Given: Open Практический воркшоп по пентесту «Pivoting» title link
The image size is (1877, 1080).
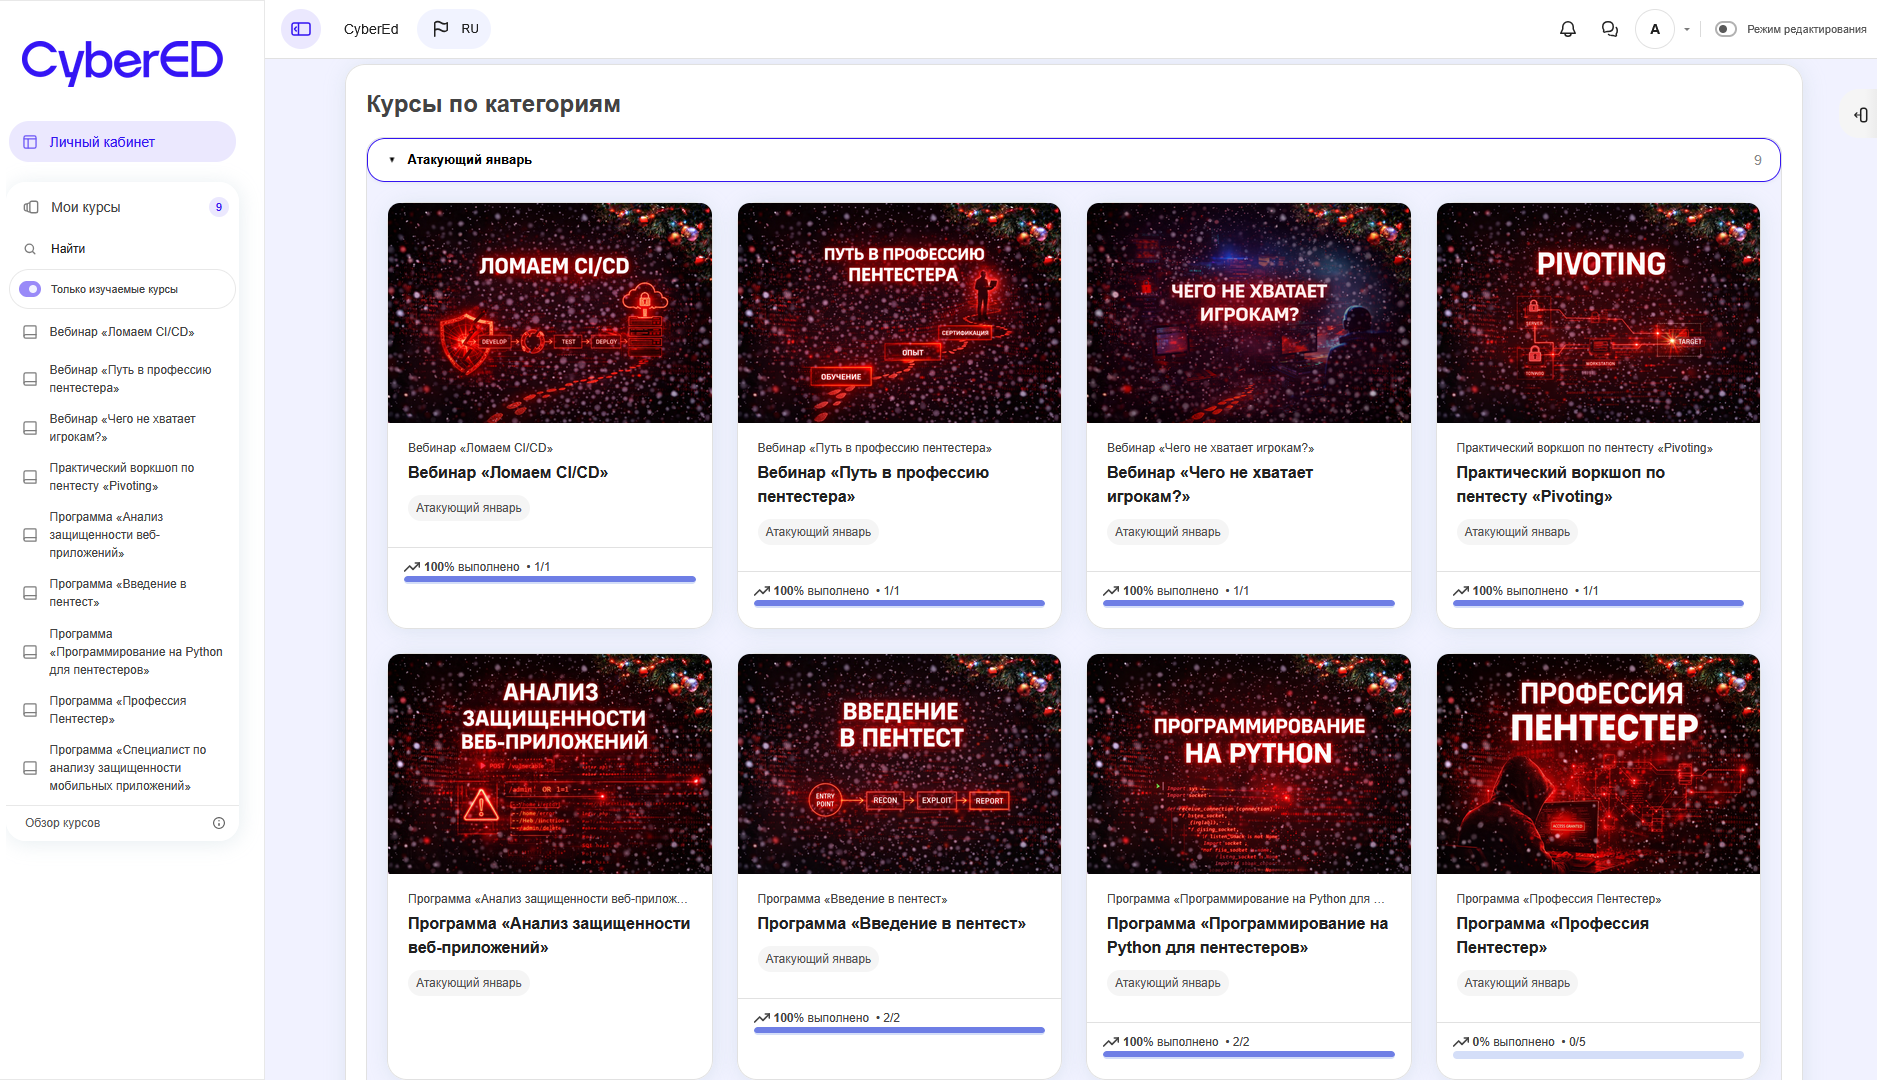Looking at the screenshot, I should point(1559,484).
